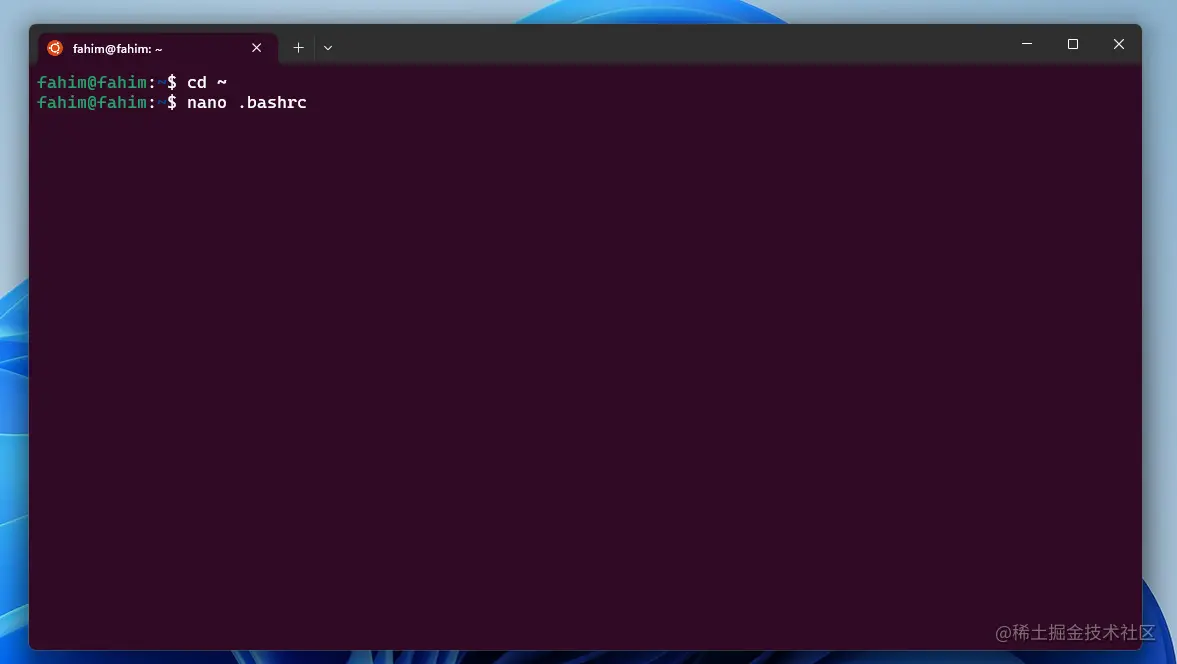Click the 'cd ~' command text
The height and width of the screenshot is (664, 1177).
[x=207, y=82]
